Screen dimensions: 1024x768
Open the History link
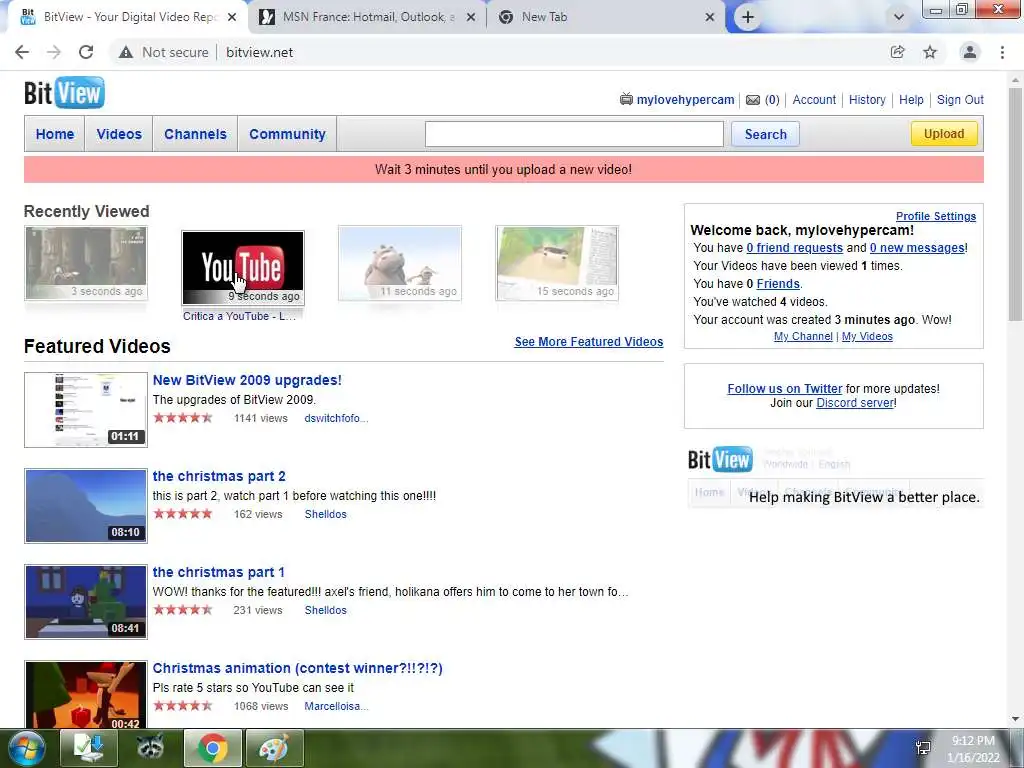click(867, 100)
